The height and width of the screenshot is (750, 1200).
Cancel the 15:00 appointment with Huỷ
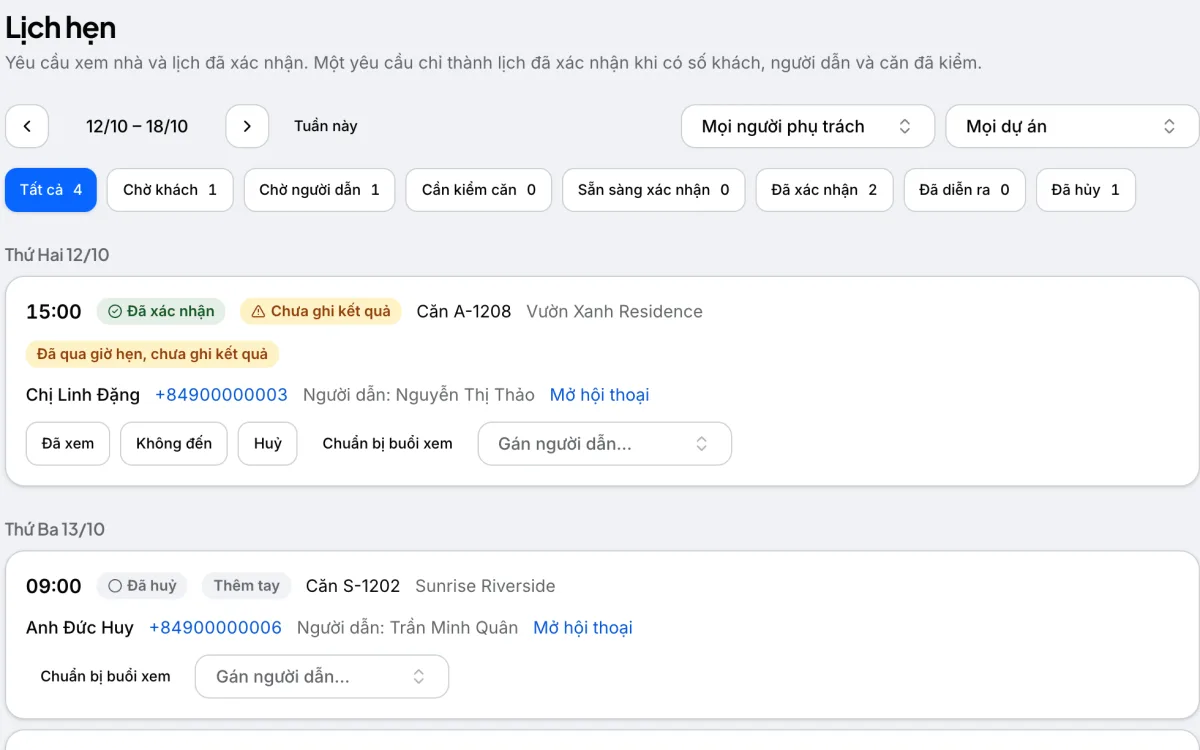pyautogui.click(x=268, y=444)
